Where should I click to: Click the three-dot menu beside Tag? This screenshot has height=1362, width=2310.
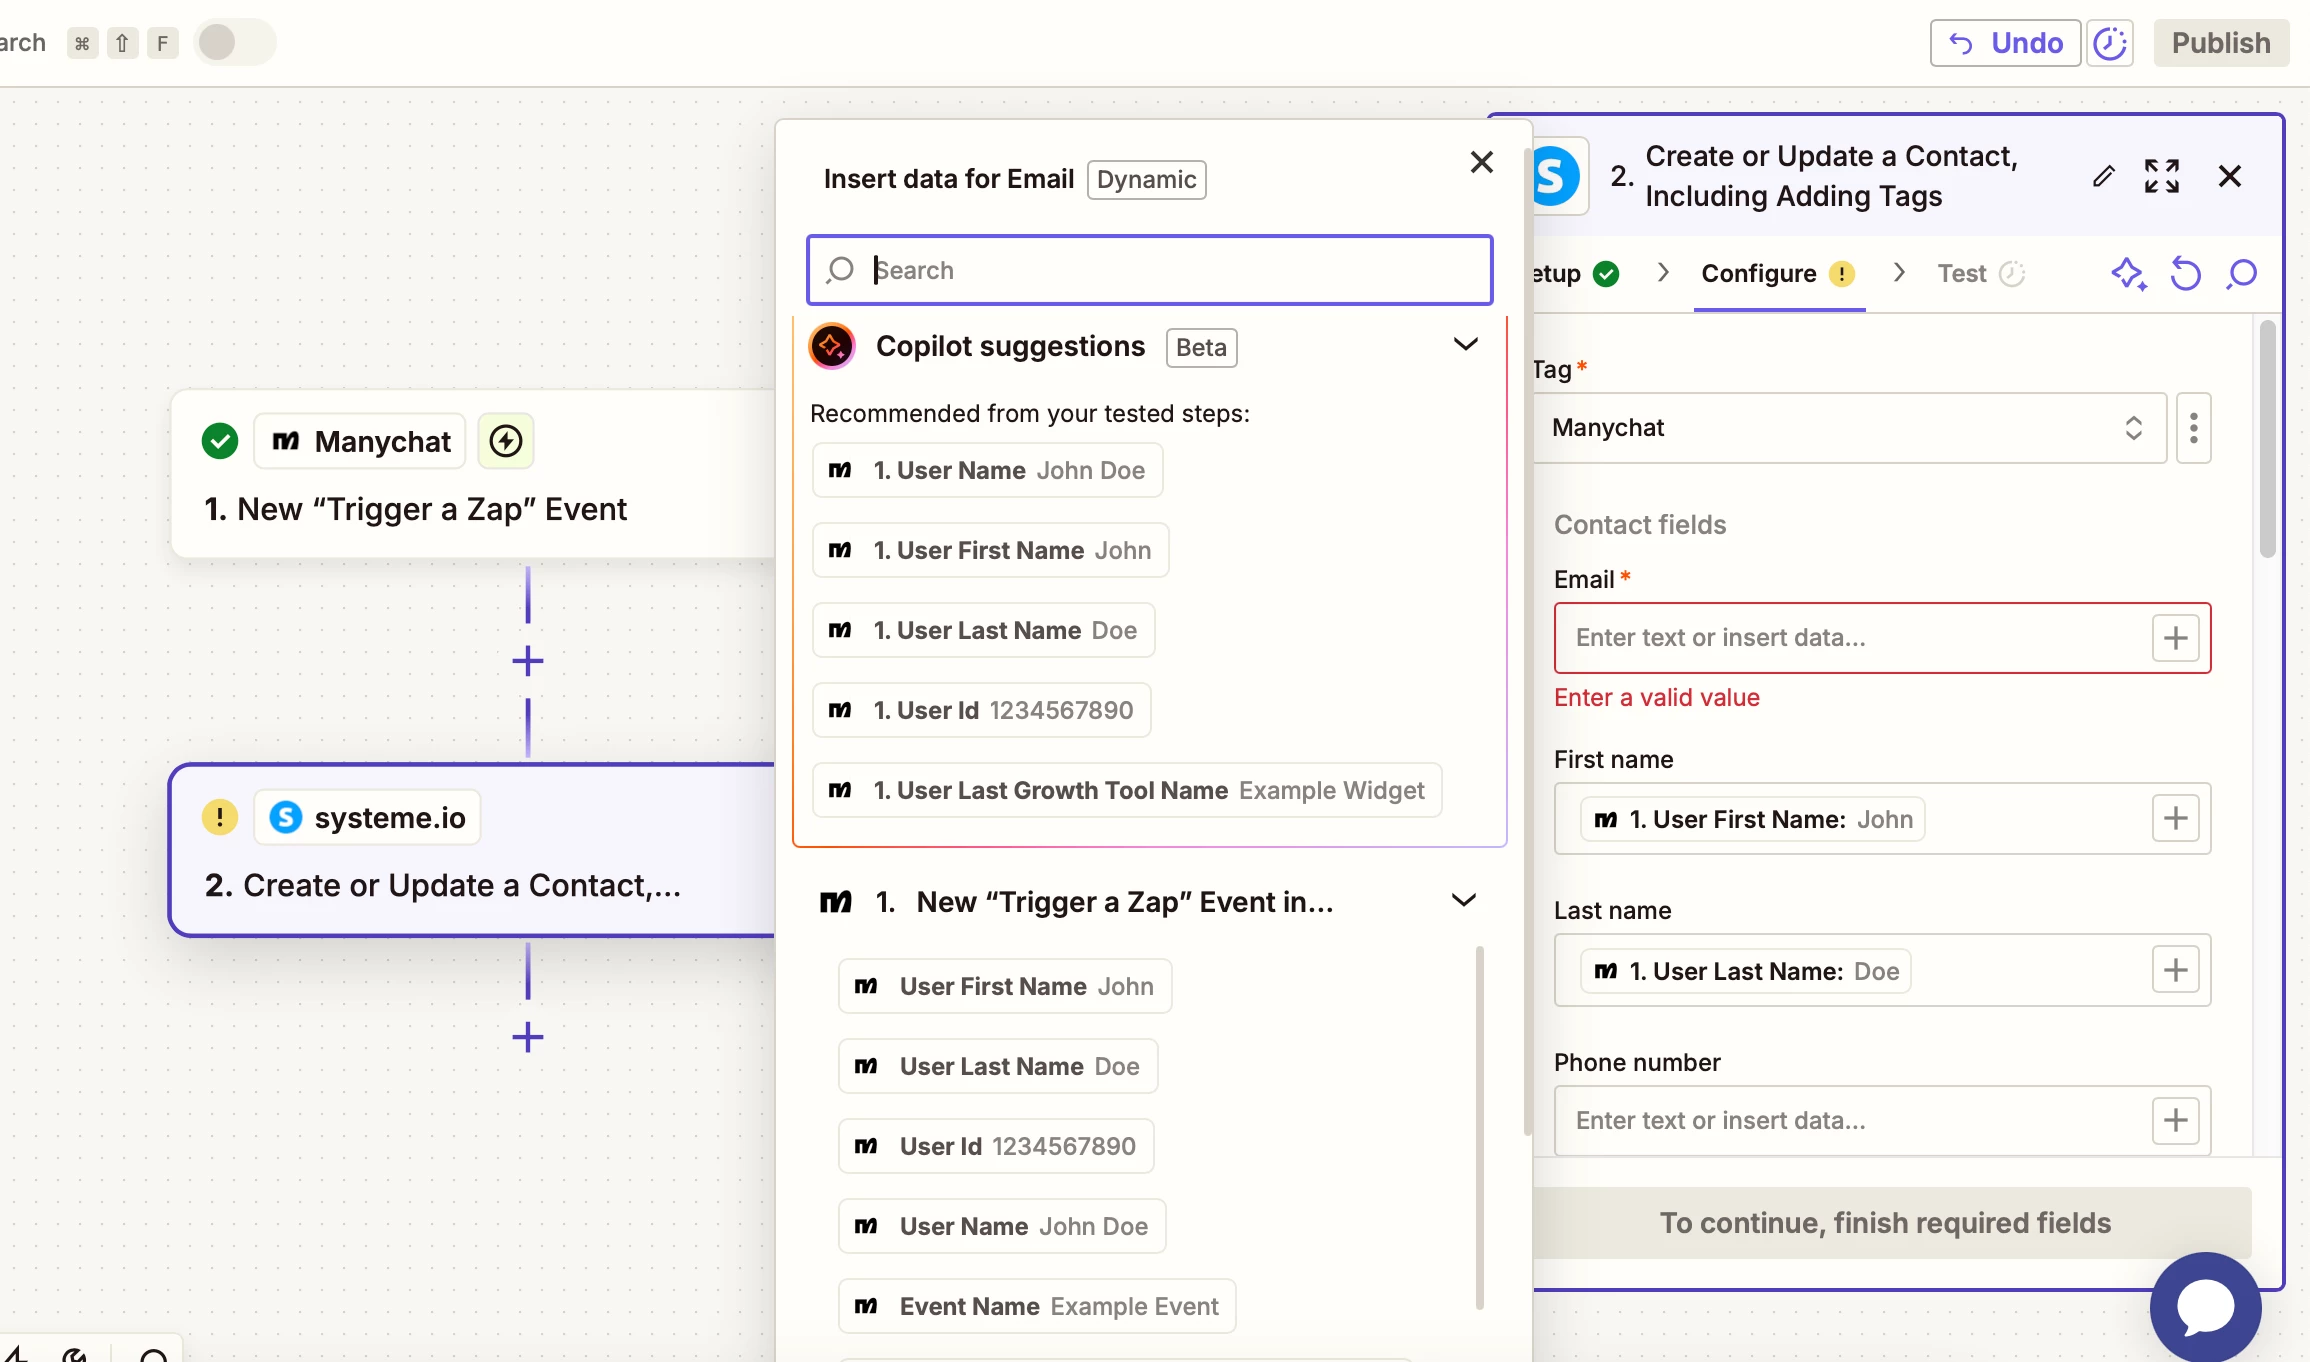click(2193, 428)
